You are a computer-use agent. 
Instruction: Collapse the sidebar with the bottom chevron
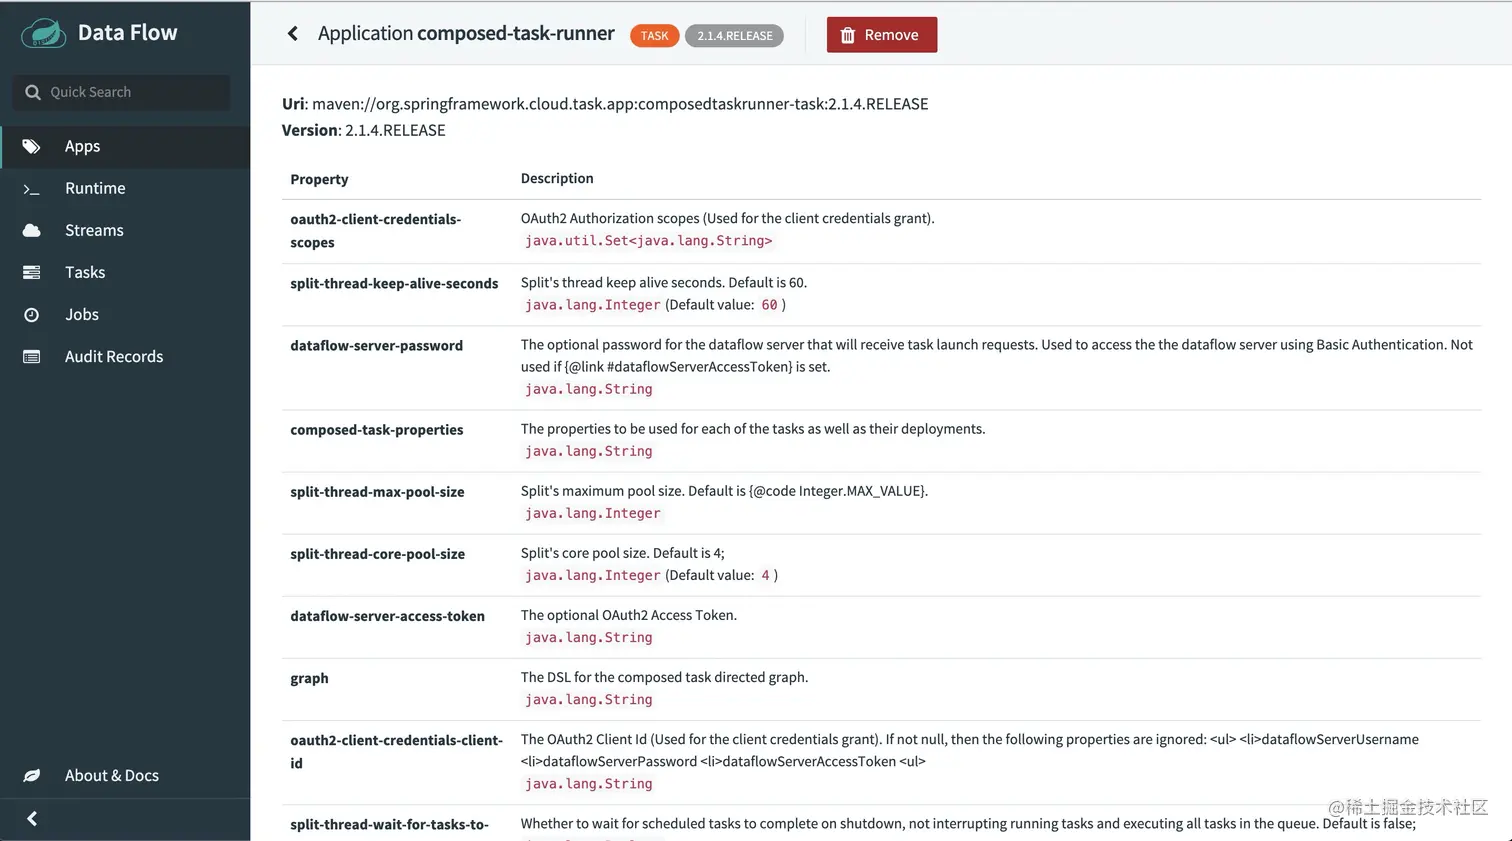[x=32, y=819]
